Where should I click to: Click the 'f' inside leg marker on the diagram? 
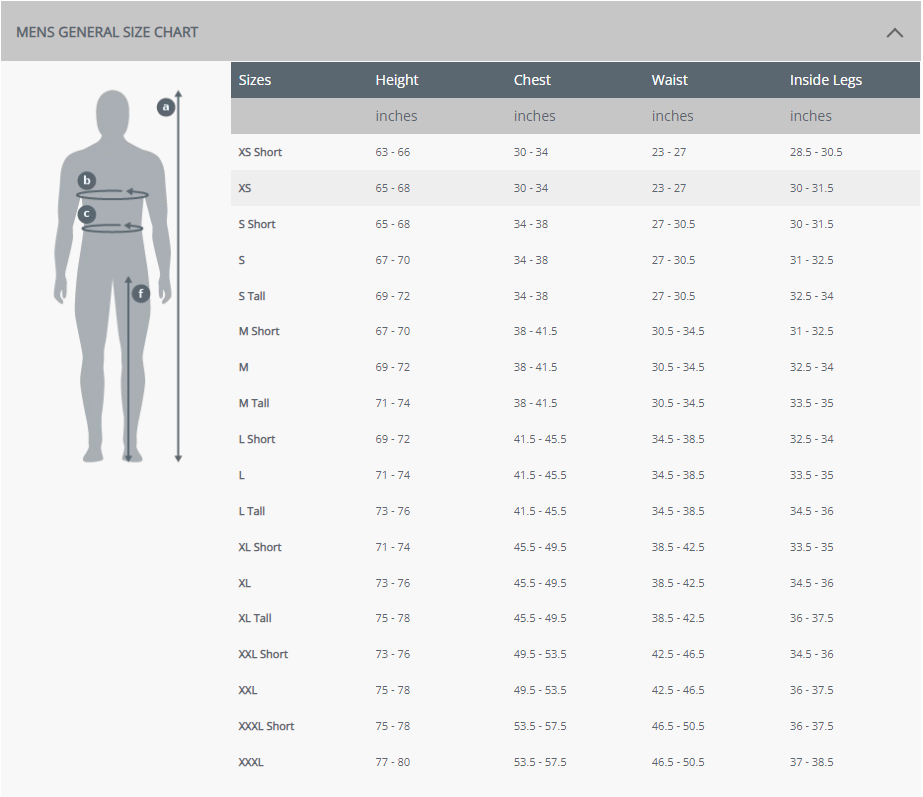tap(140, 293)
